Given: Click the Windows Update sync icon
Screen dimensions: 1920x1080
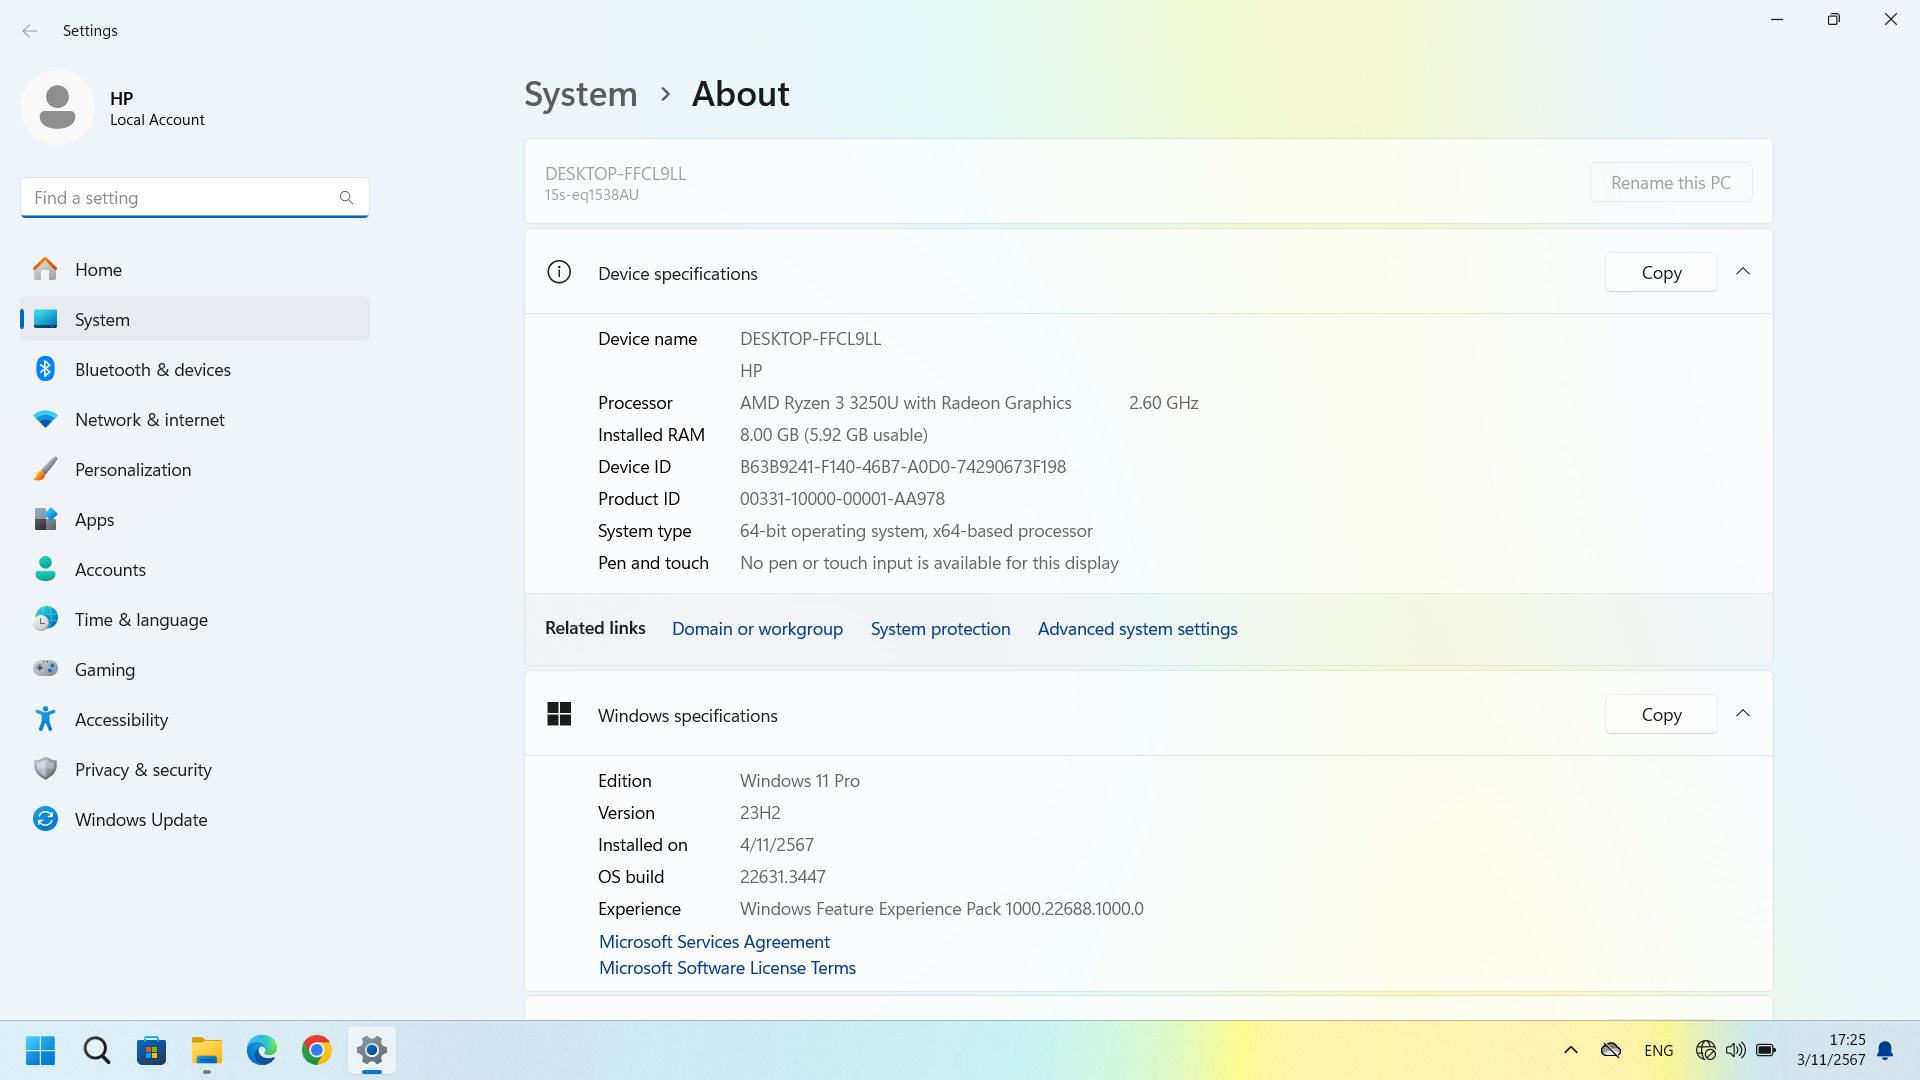Looking at the screenshot, I should tap(45, 819).
